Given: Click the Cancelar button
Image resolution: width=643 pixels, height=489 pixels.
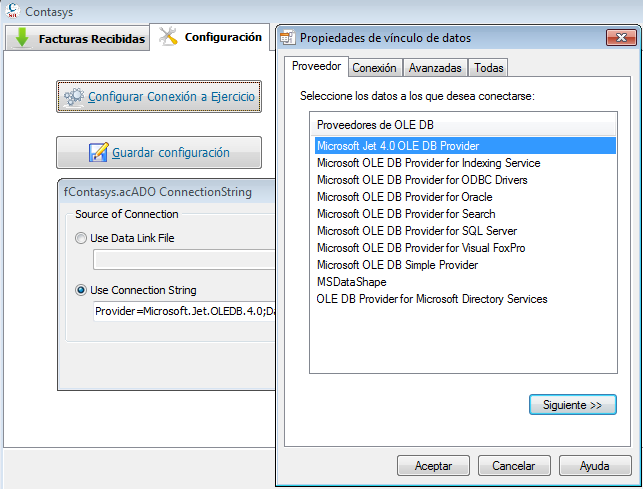Looking at the screenshot, I should coord(514,466).
